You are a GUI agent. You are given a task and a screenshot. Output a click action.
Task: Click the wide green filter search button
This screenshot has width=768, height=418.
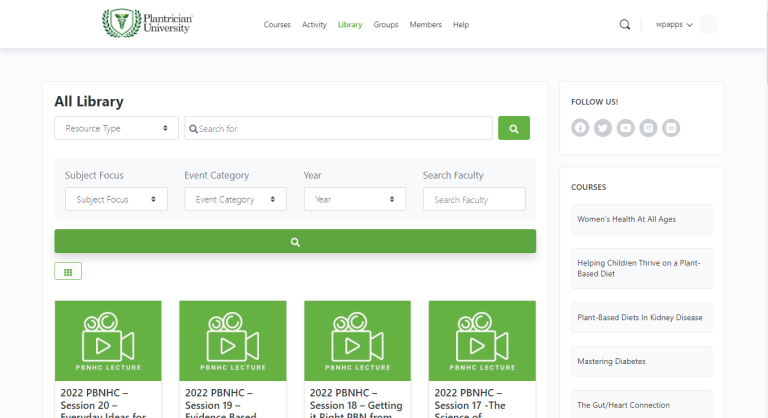point(295,241)
